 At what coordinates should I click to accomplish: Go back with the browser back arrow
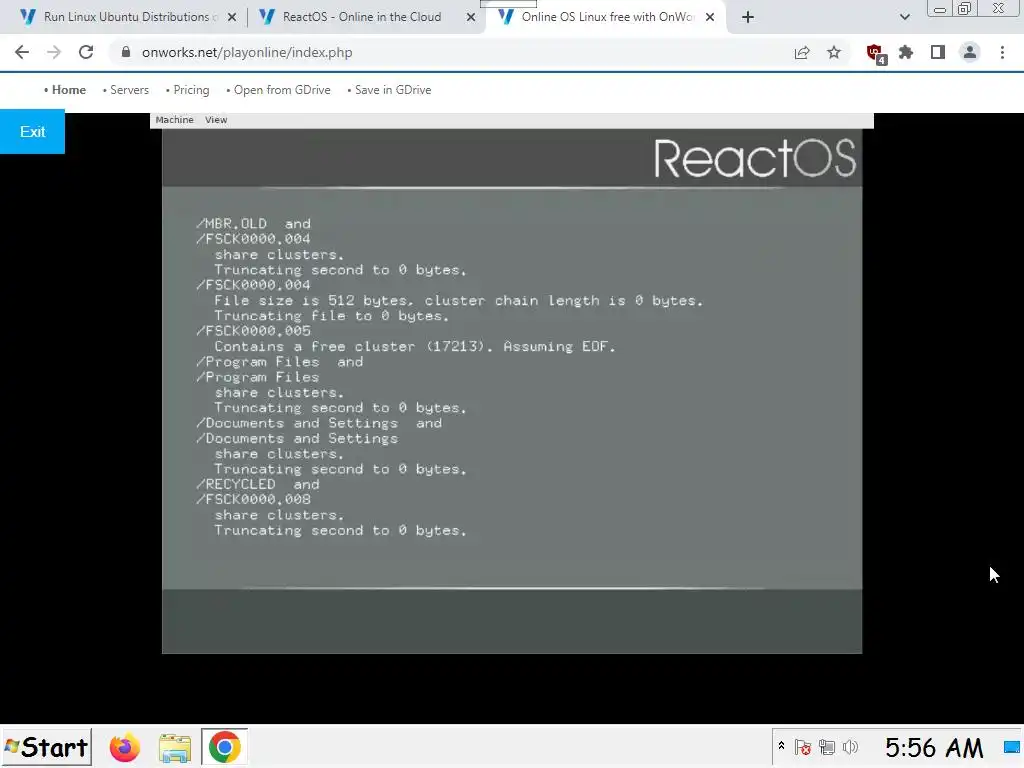click(22, 52)
